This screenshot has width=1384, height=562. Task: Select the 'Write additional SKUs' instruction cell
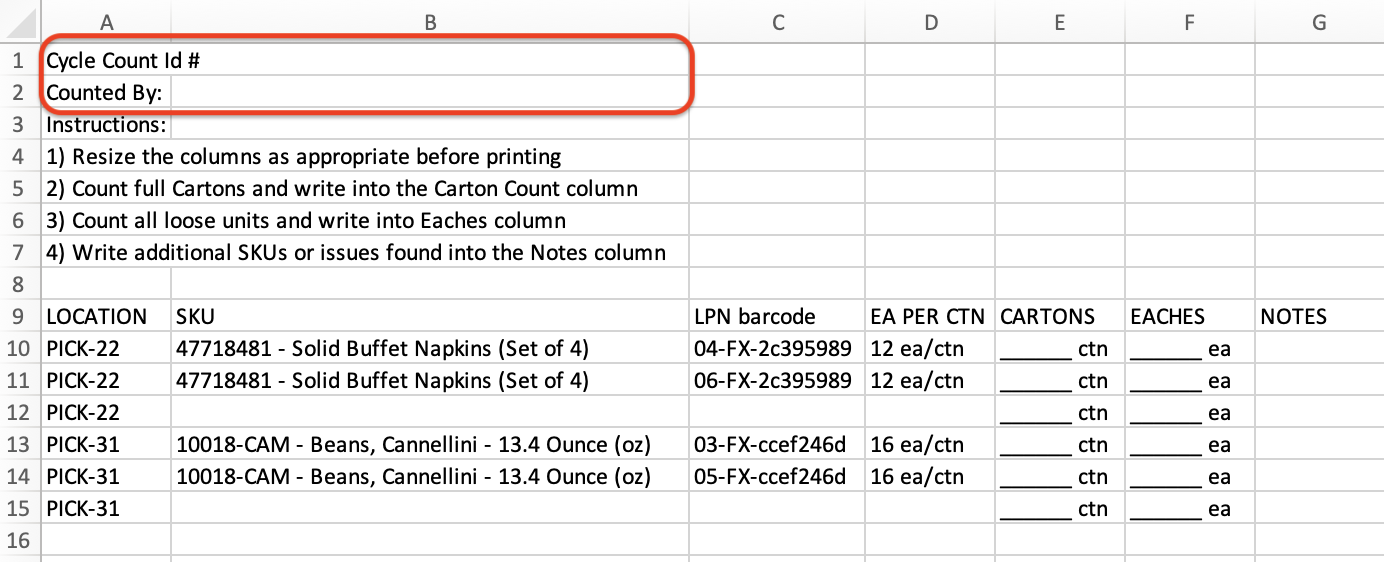356,253
